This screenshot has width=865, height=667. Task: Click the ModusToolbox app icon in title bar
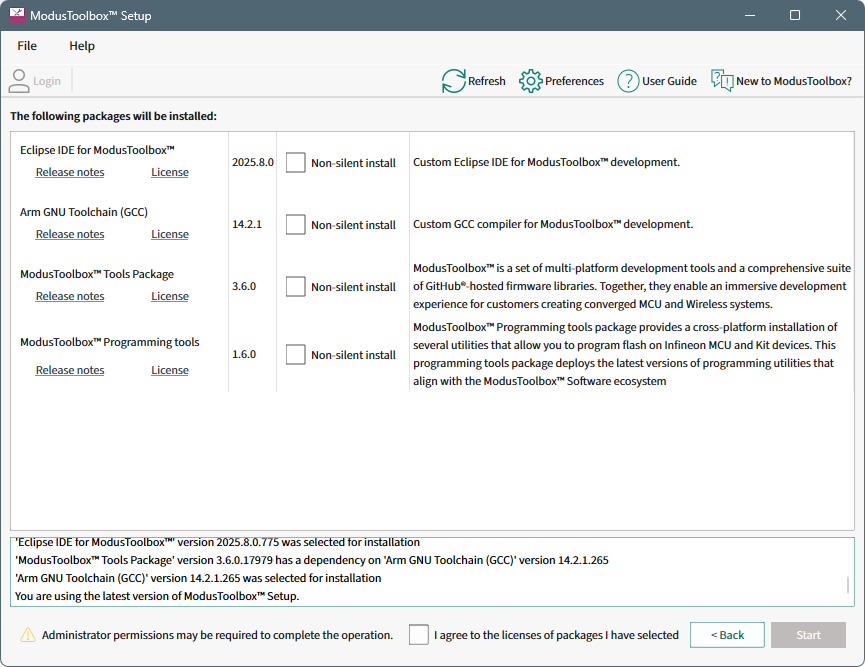tap(17, 16)
